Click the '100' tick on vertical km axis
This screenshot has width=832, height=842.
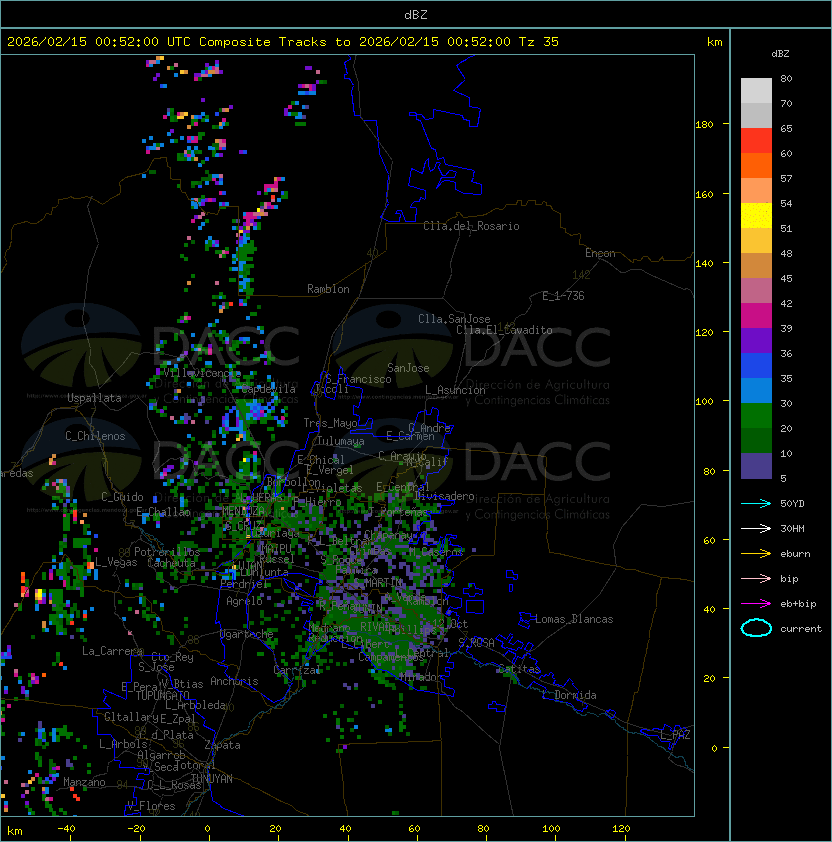click(x=704, y=402)
